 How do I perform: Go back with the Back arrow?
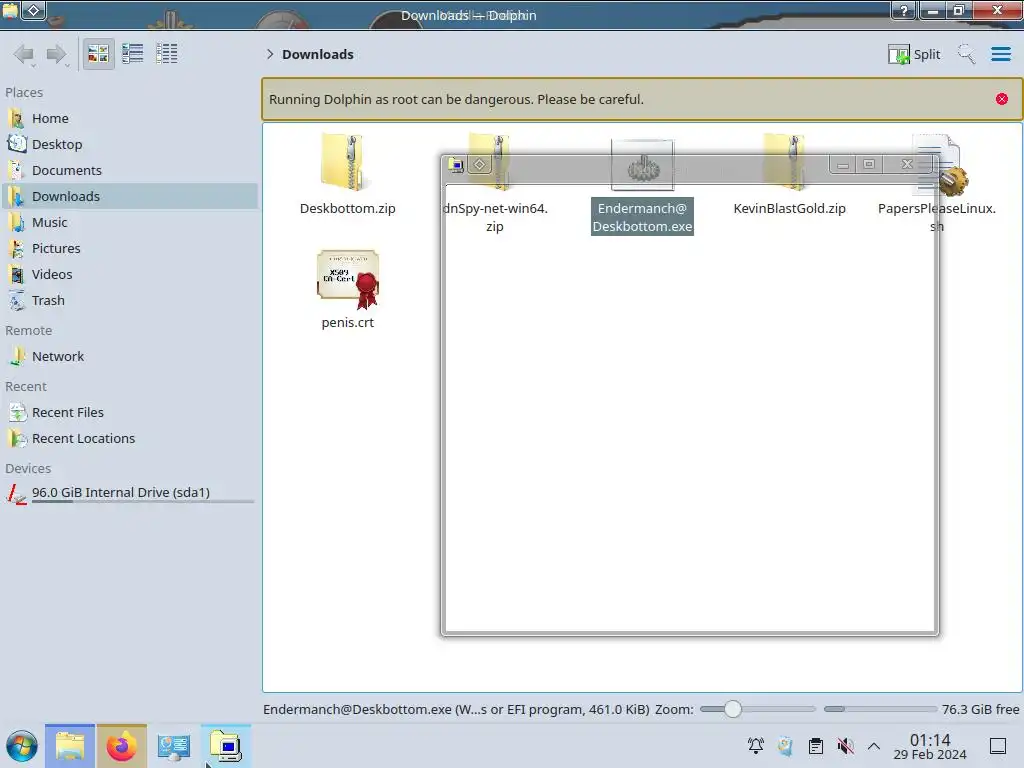pyautogui.click(x=24, y=54)
